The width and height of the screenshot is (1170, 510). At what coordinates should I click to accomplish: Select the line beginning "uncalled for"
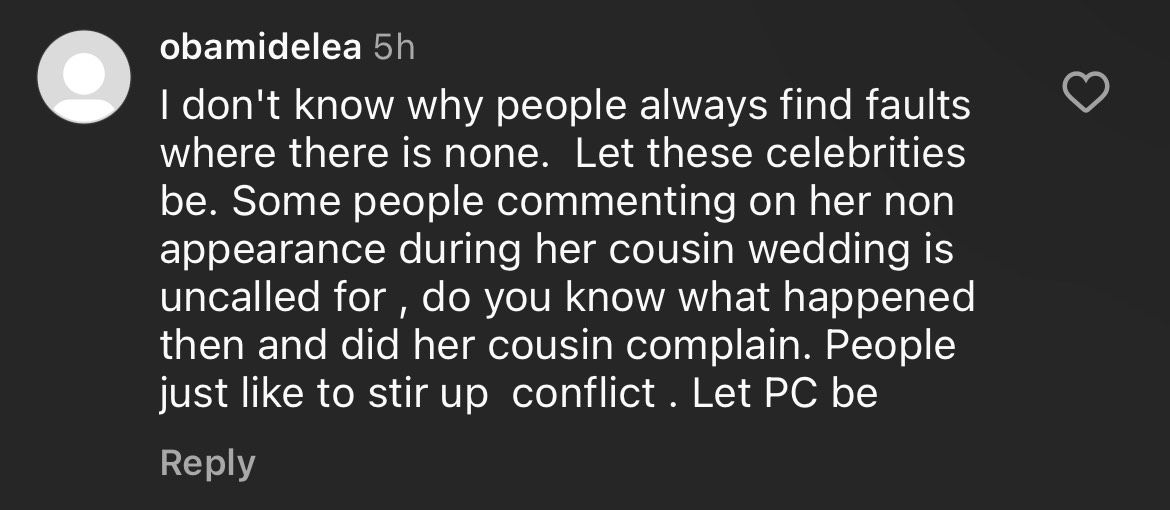pyautogui.click(x=567, y=297)
